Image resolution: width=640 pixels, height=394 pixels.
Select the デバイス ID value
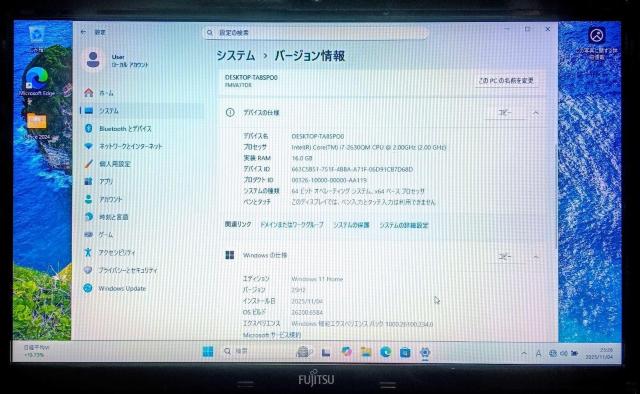coord(352,169)
